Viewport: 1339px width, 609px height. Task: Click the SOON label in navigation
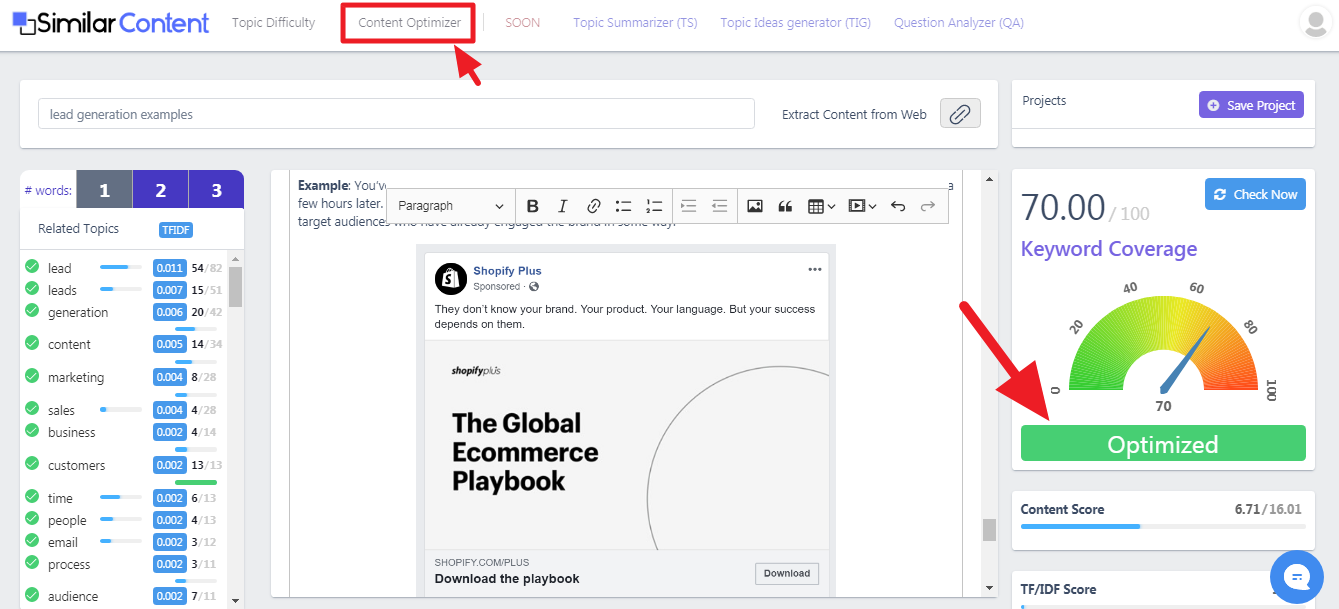point(522,22)
